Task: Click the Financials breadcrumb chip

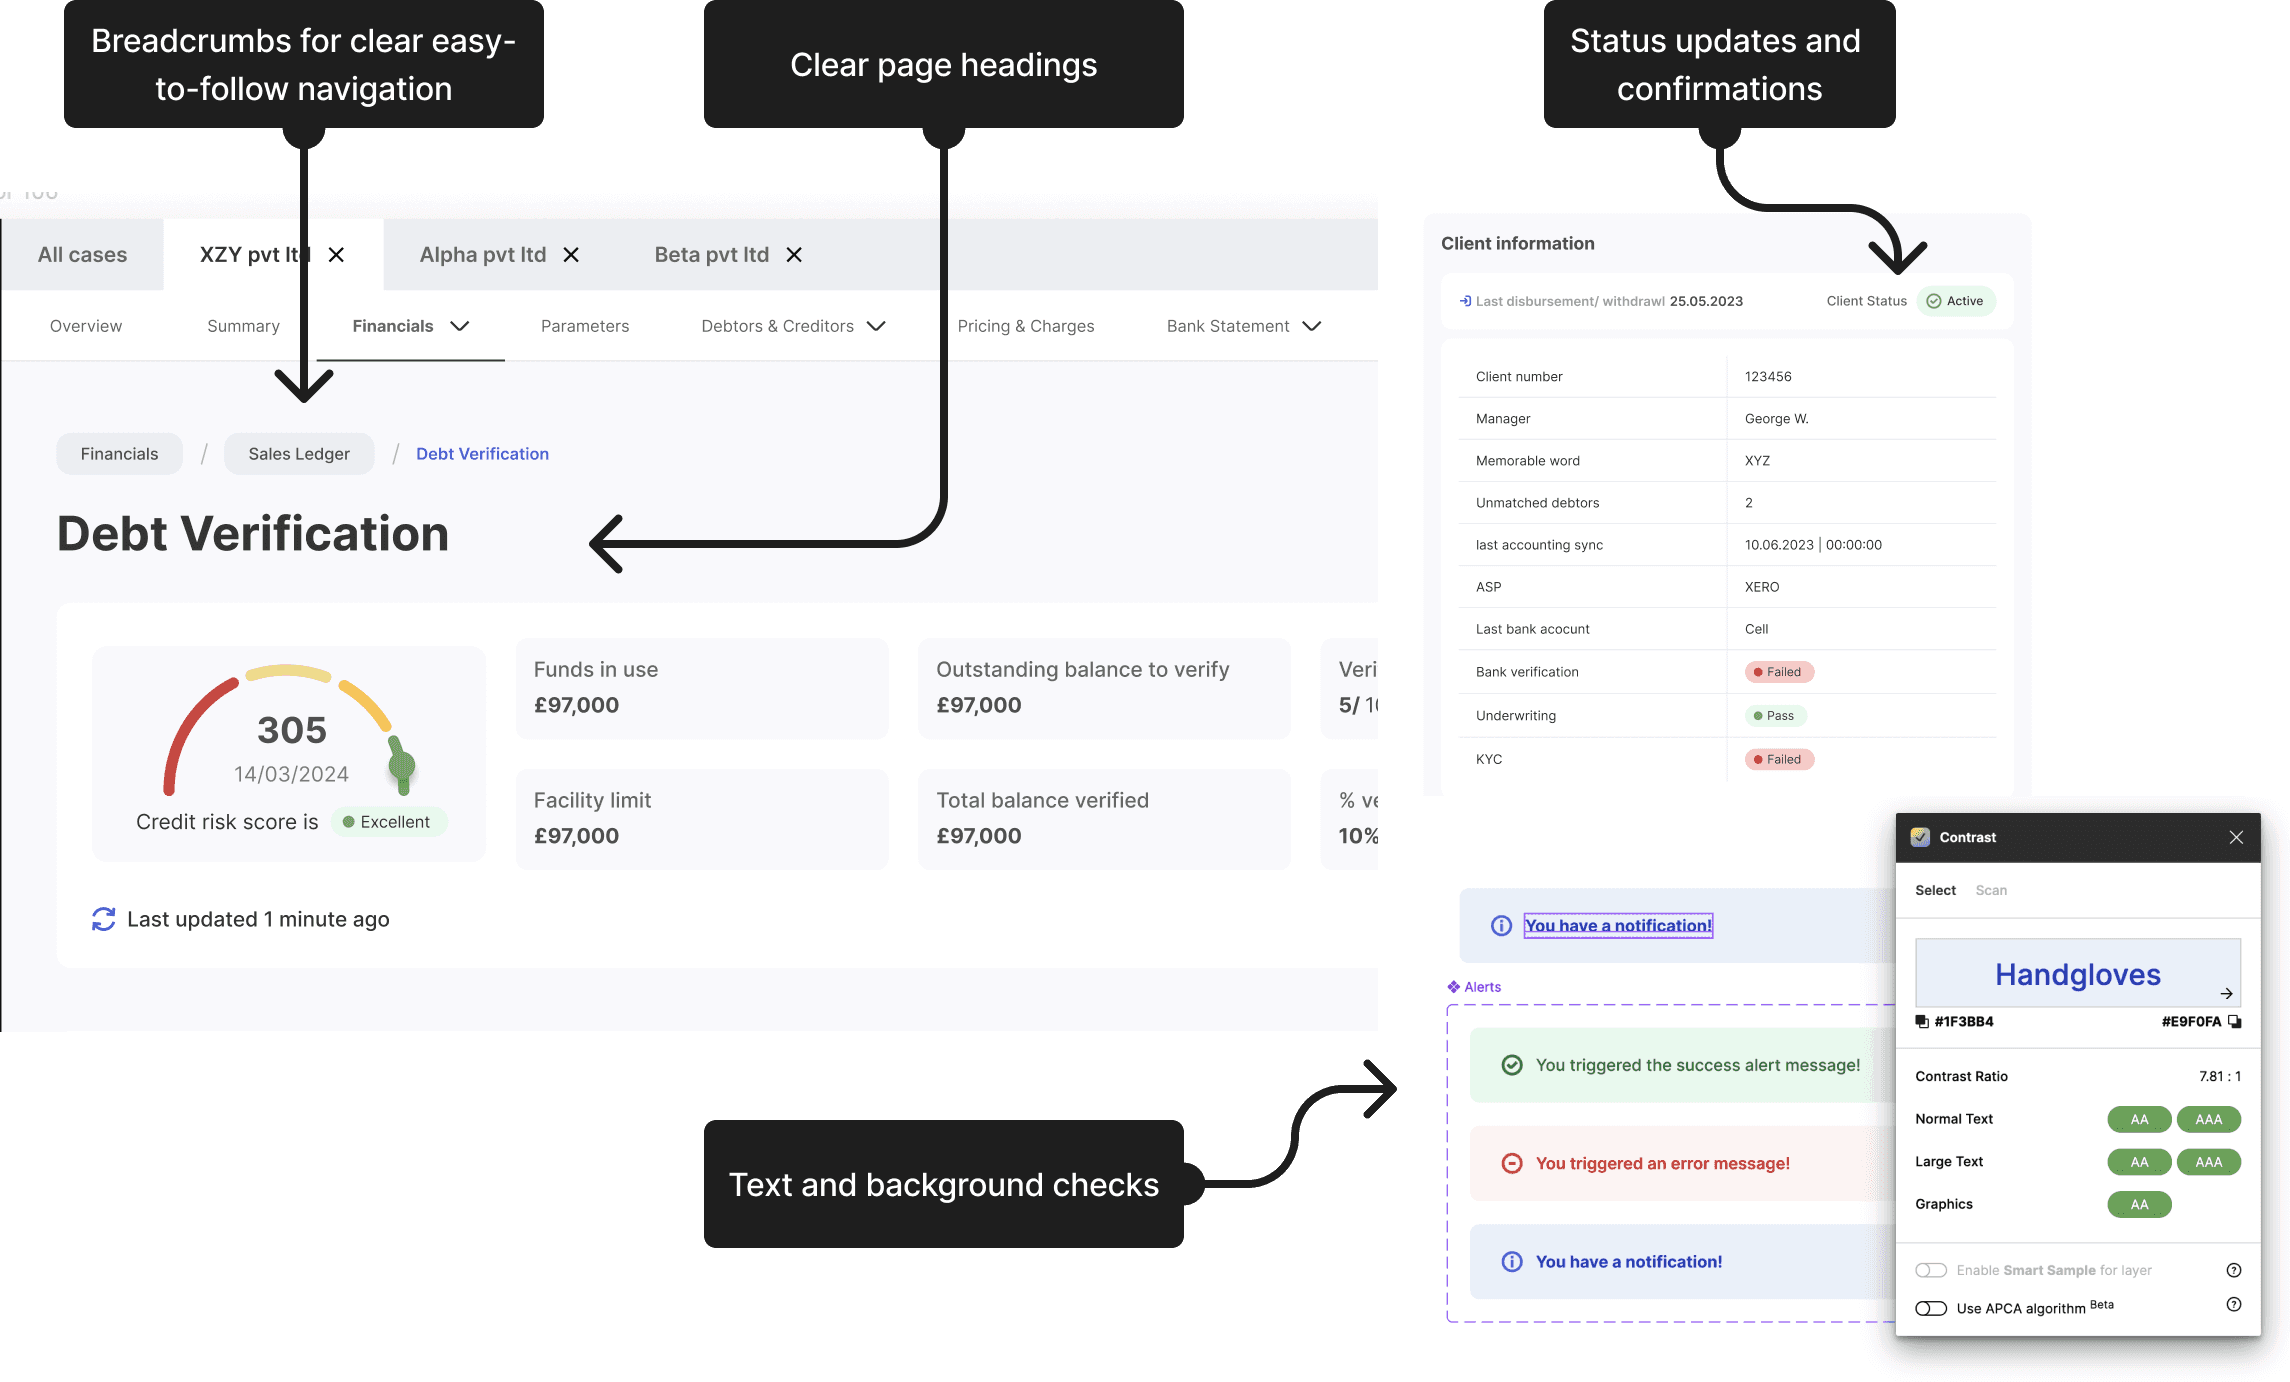Action: click(119, 454)
